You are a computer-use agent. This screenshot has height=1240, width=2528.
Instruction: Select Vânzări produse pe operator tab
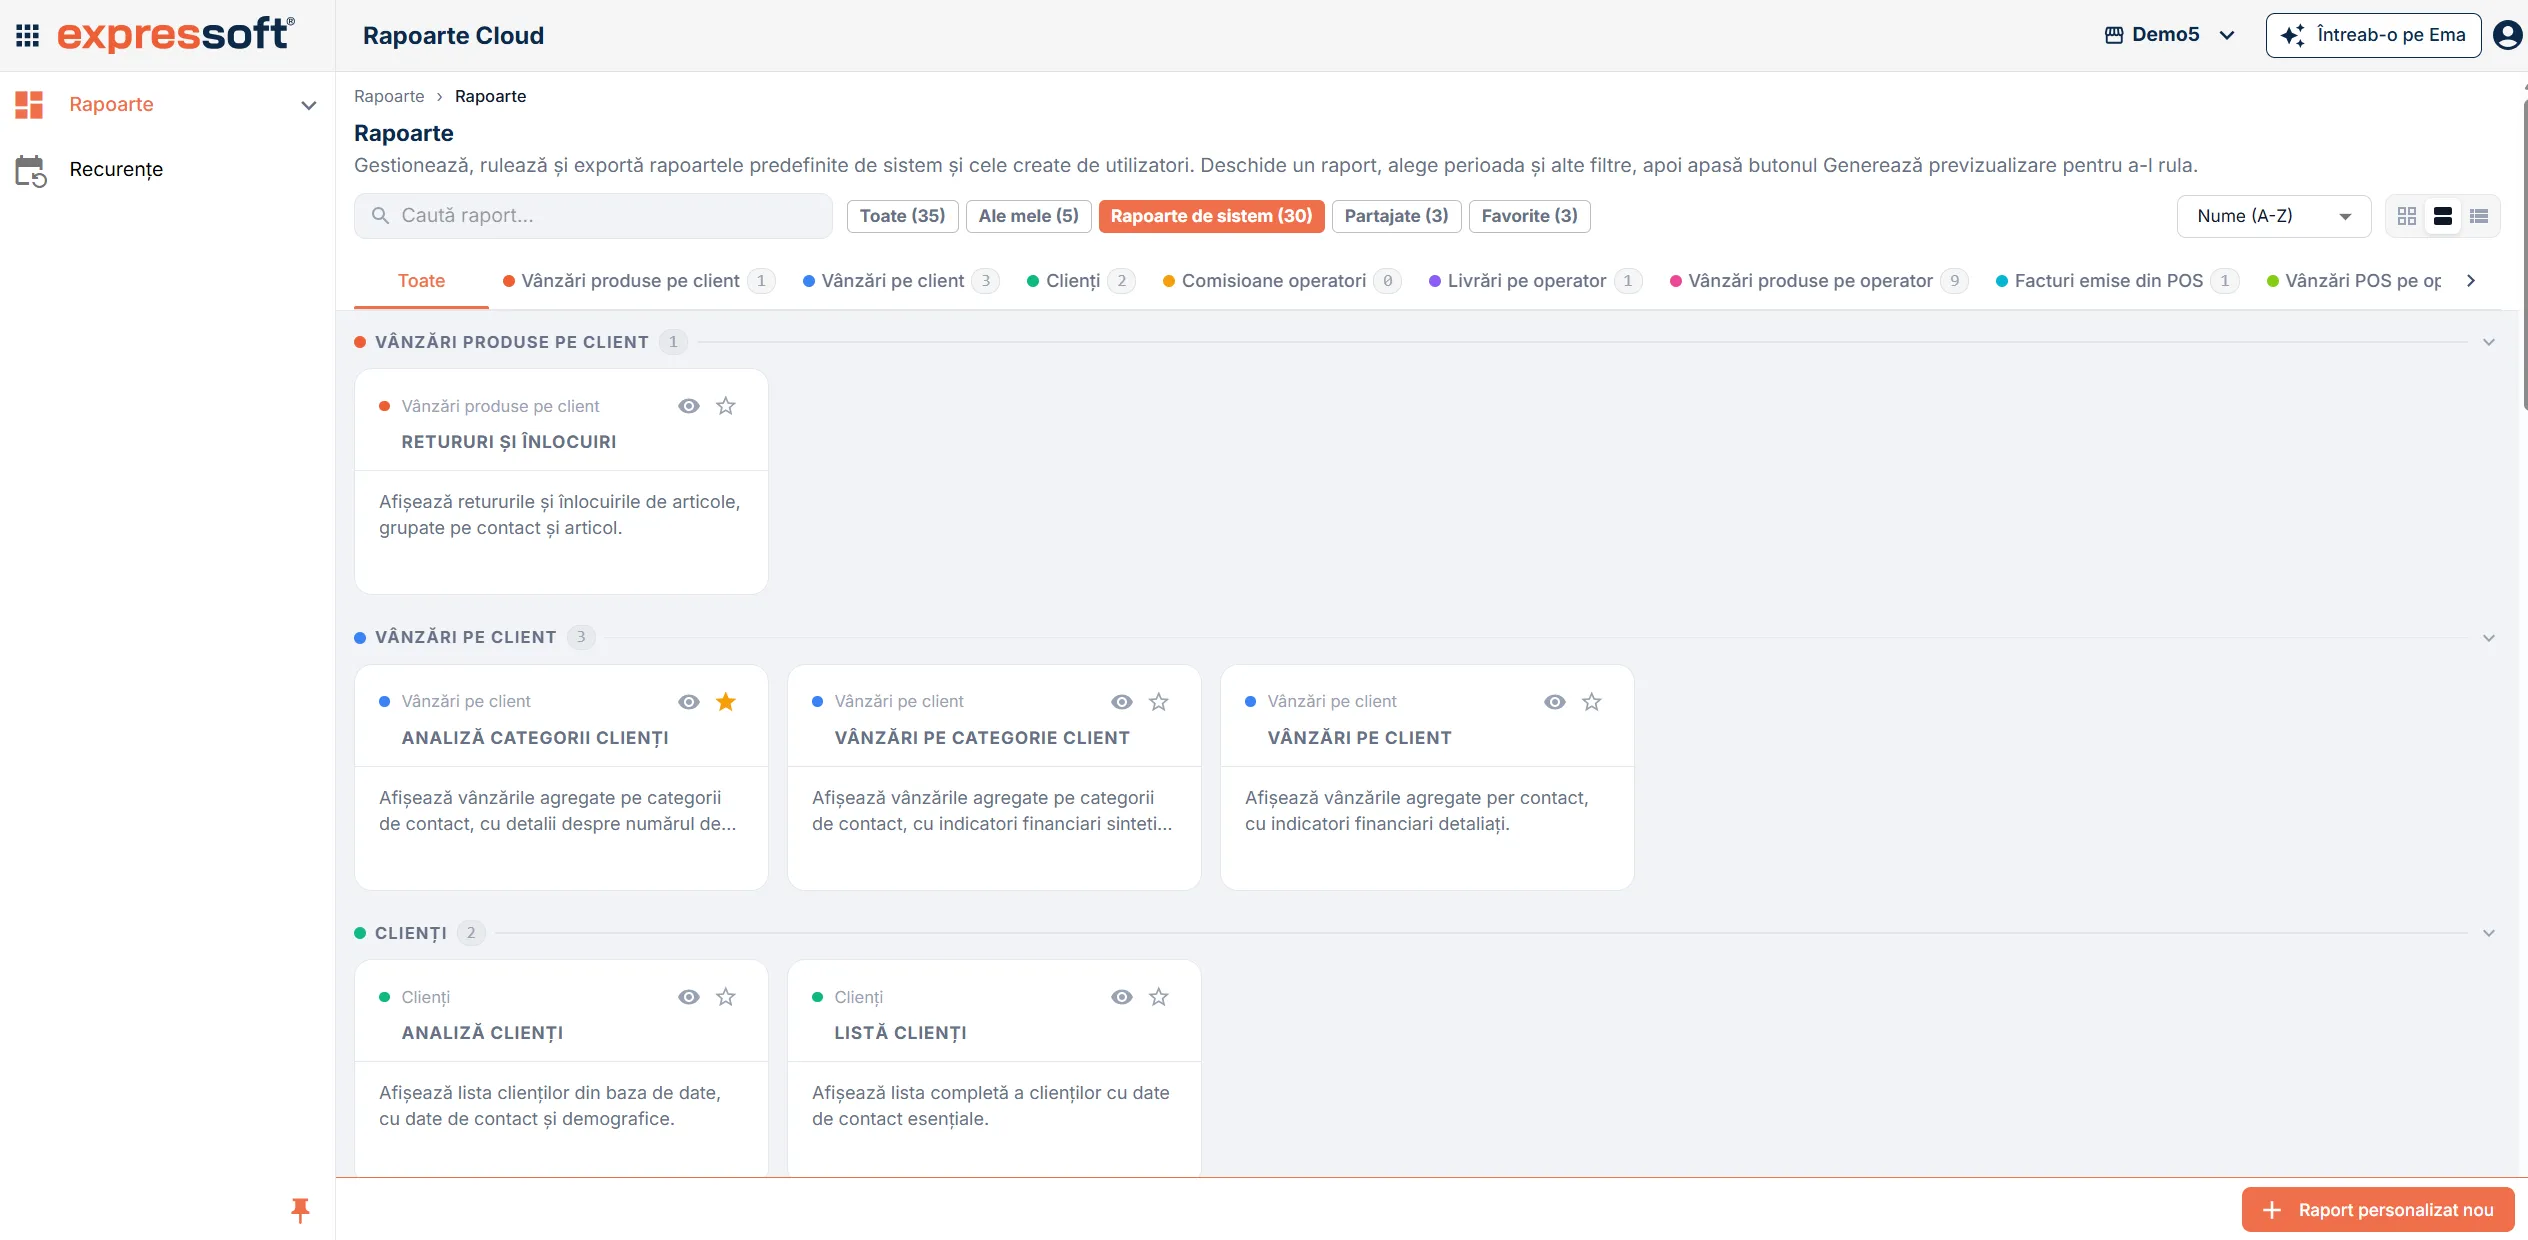click(1819, 281)
